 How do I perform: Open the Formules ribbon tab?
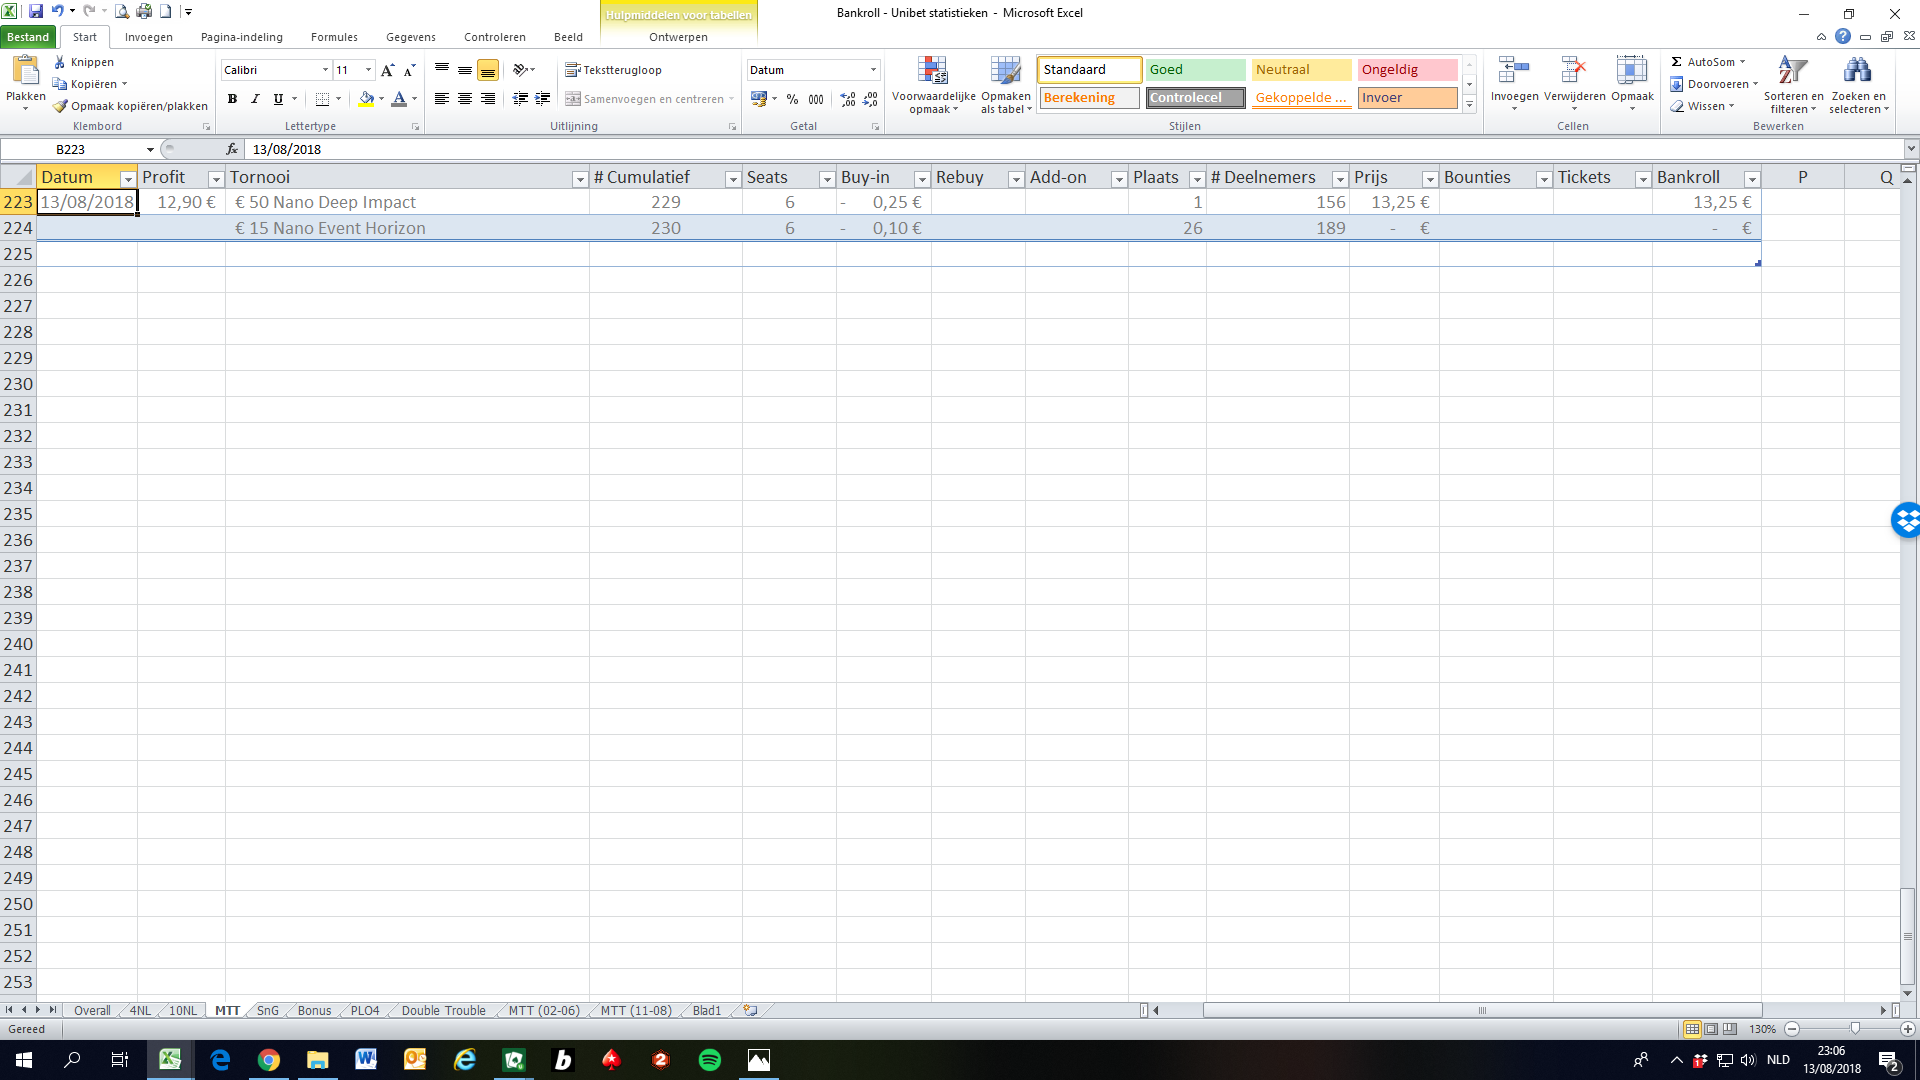click(334, 37)
